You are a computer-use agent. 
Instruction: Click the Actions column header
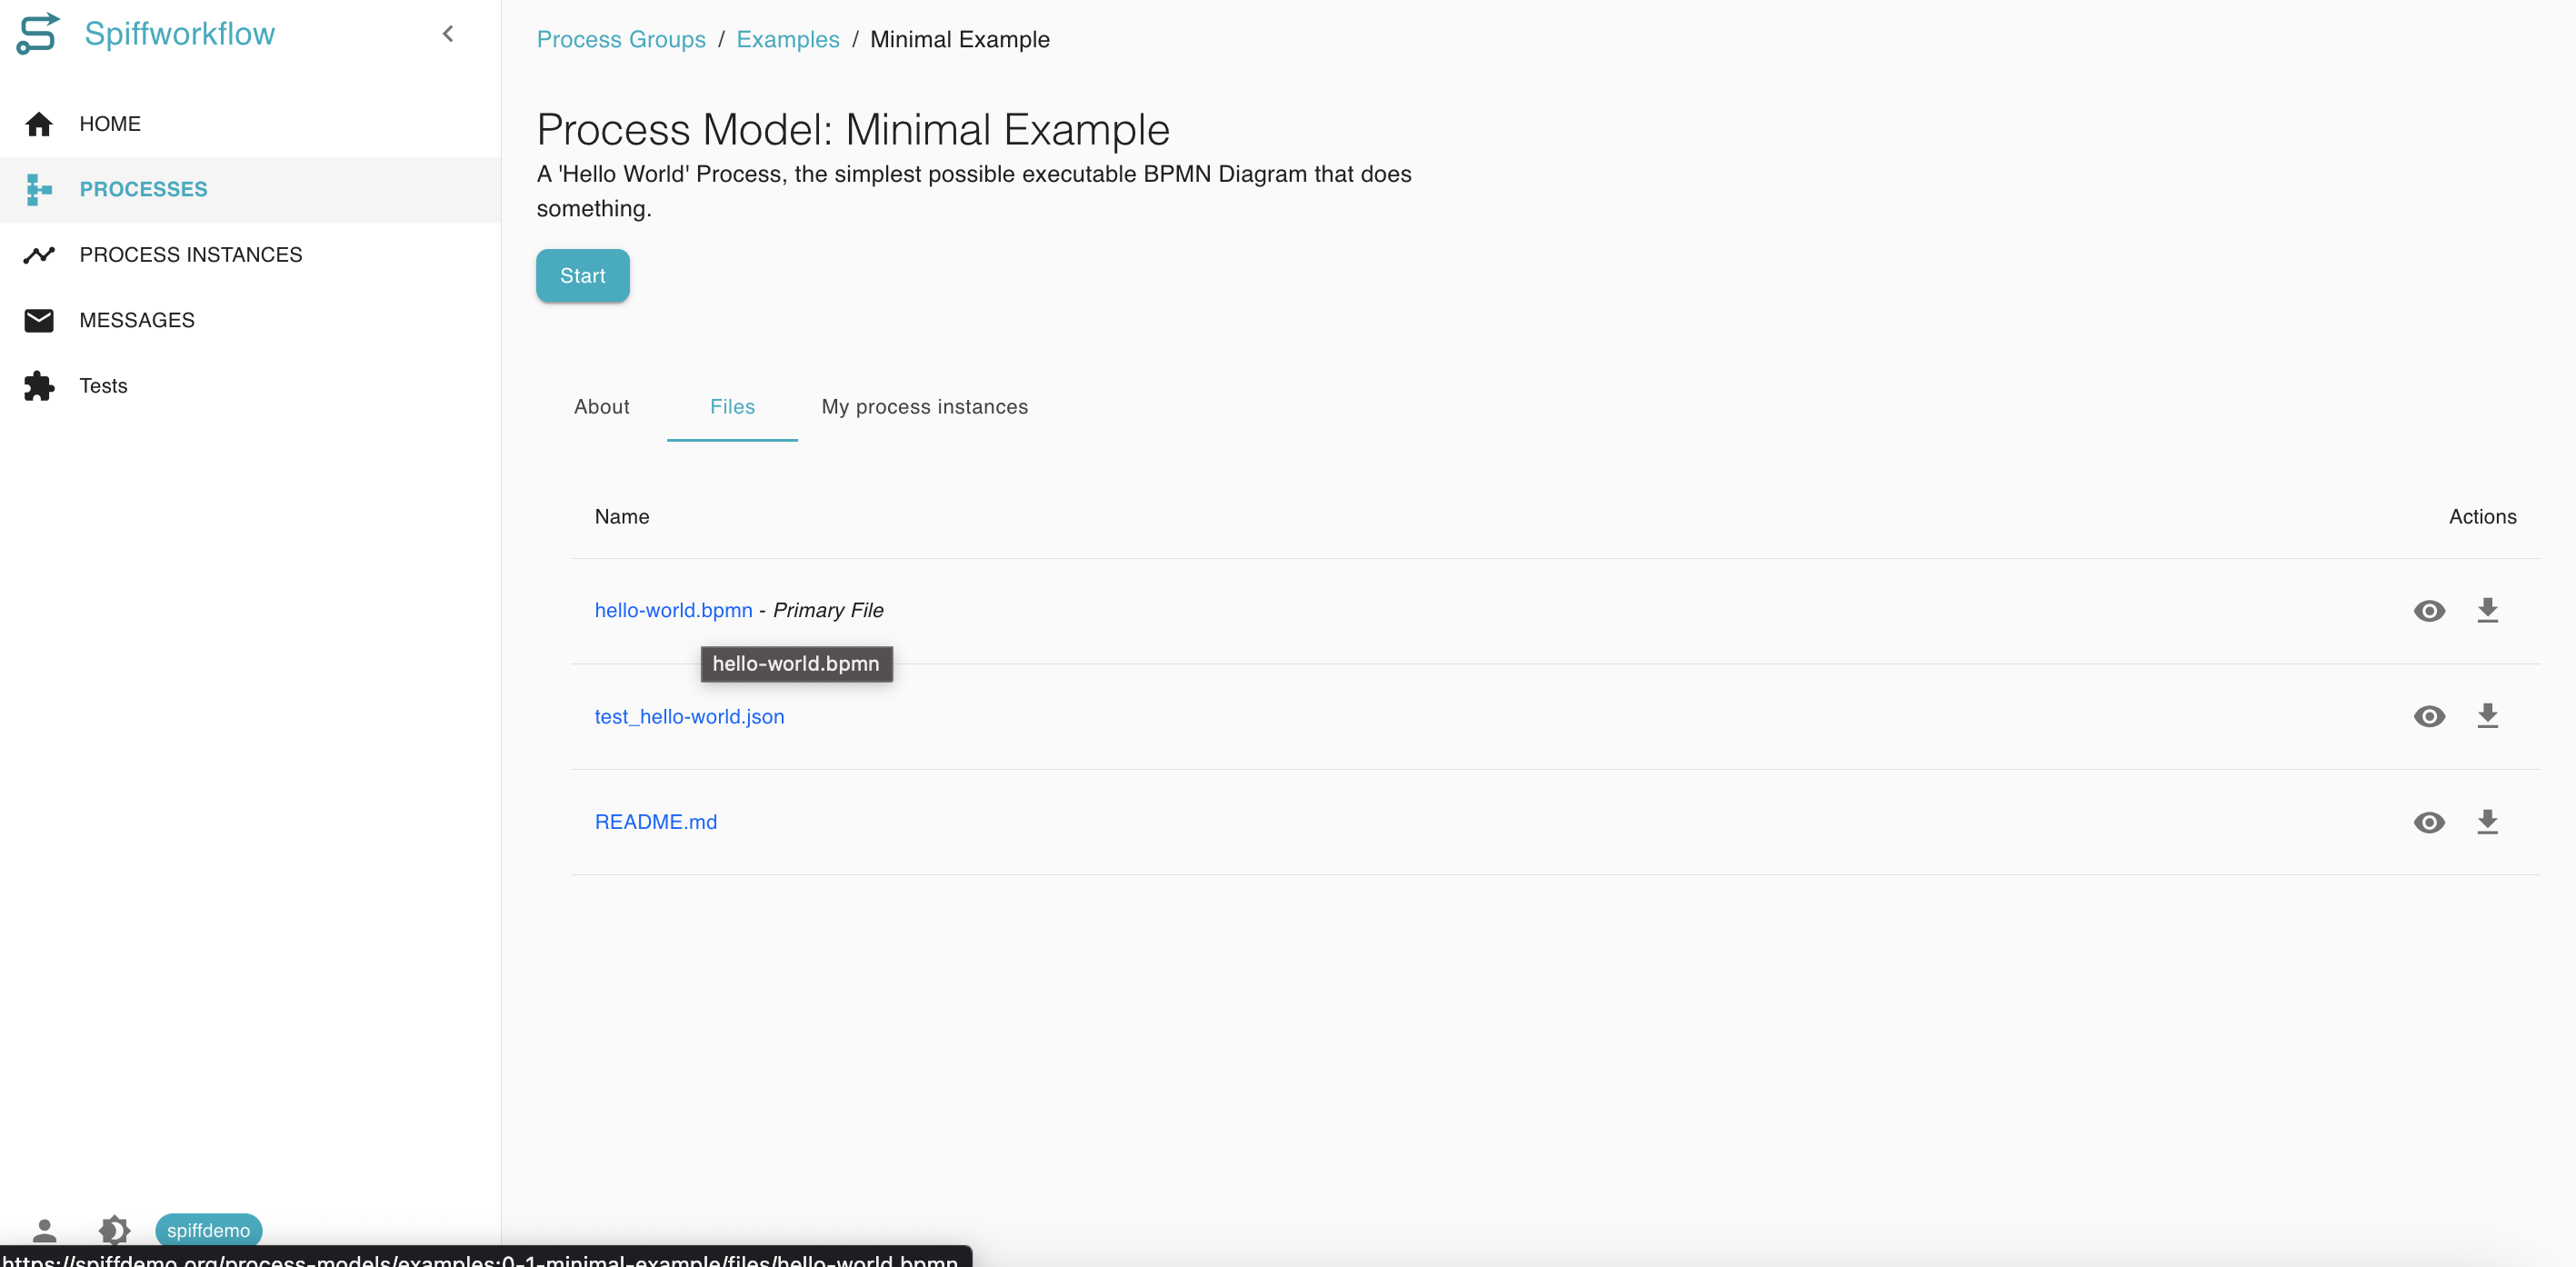pyautogui.click(x=2482, y=517)
